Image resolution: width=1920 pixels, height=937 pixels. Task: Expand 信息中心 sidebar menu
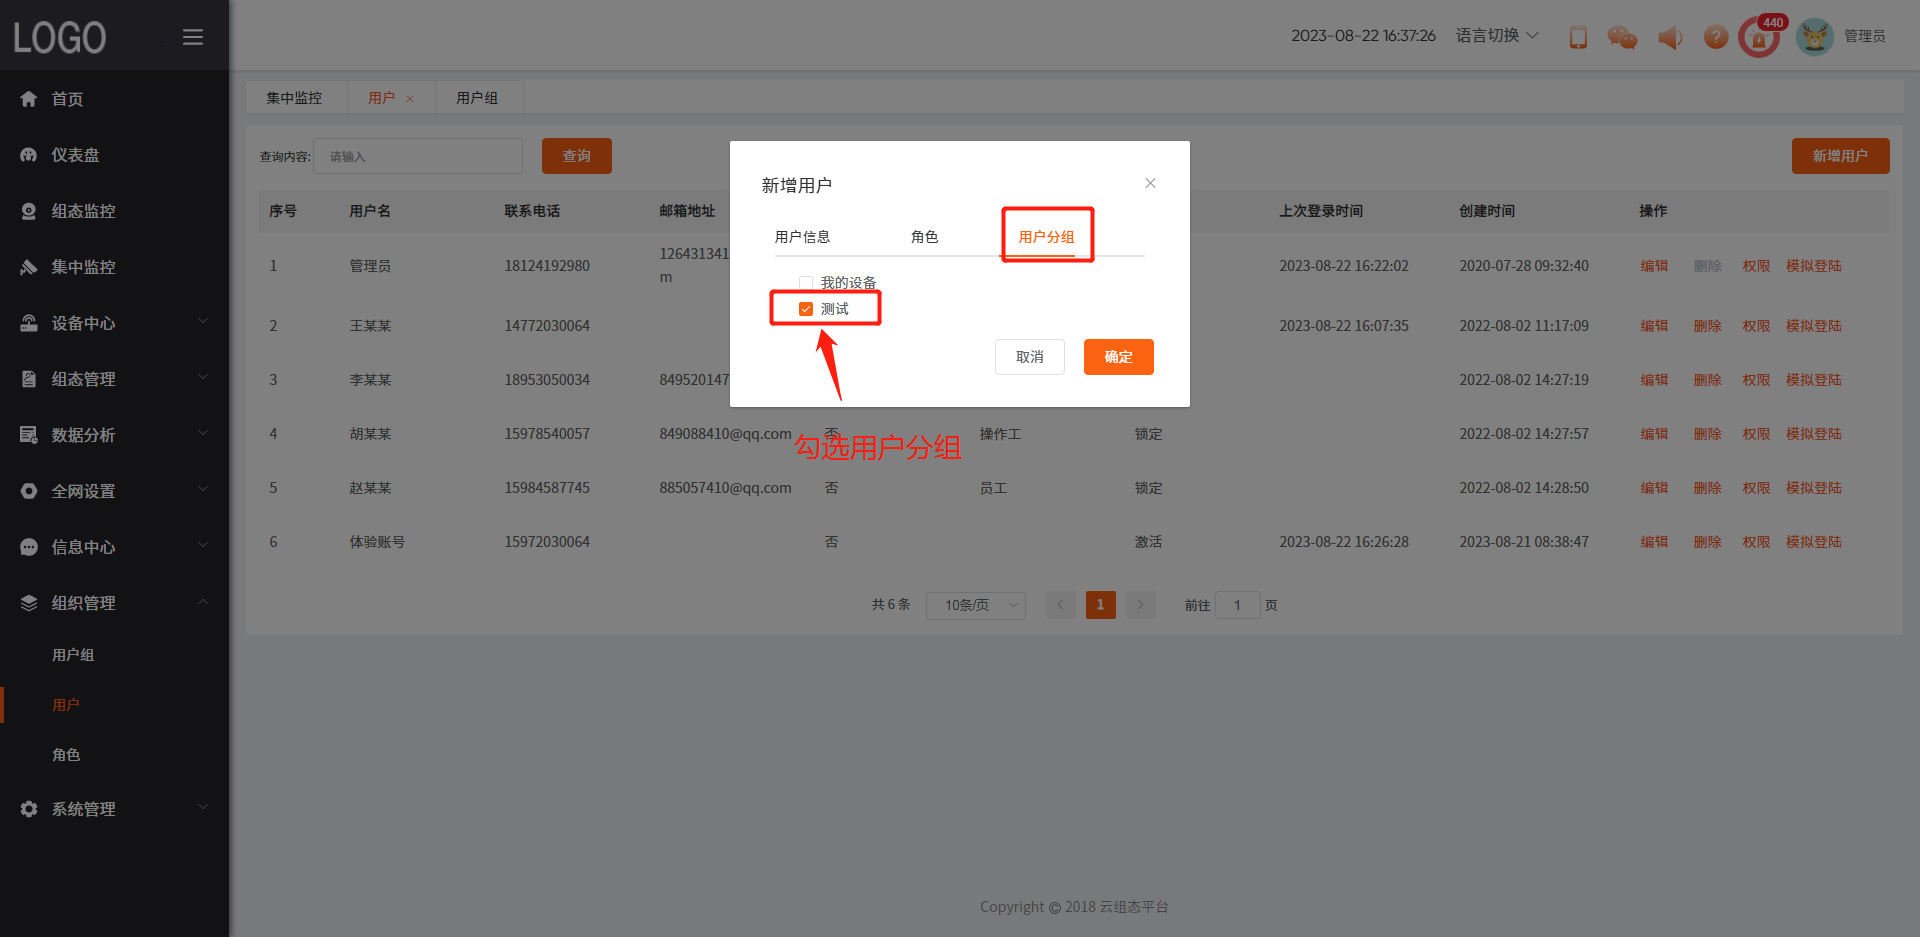click(203, 546)
